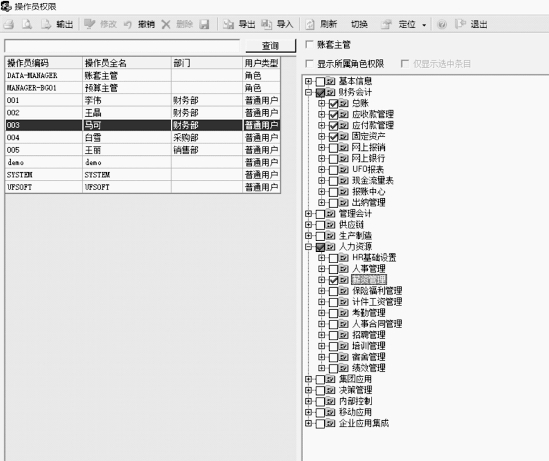Expand the 基本信息 tree node
Image resolution: width=549 pixels, height=461 pixels.
click(x=308, y=81)
